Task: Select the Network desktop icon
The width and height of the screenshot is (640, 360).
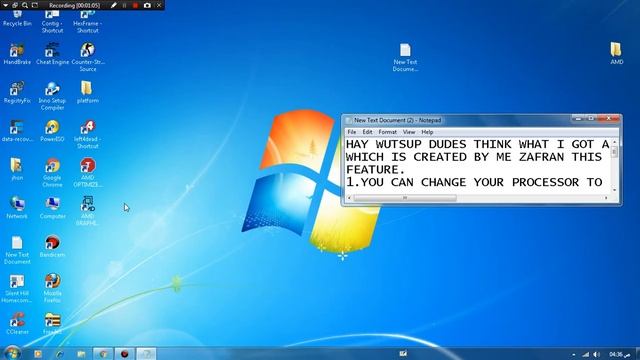Action: pyautogui.click(x=17, y=207)
